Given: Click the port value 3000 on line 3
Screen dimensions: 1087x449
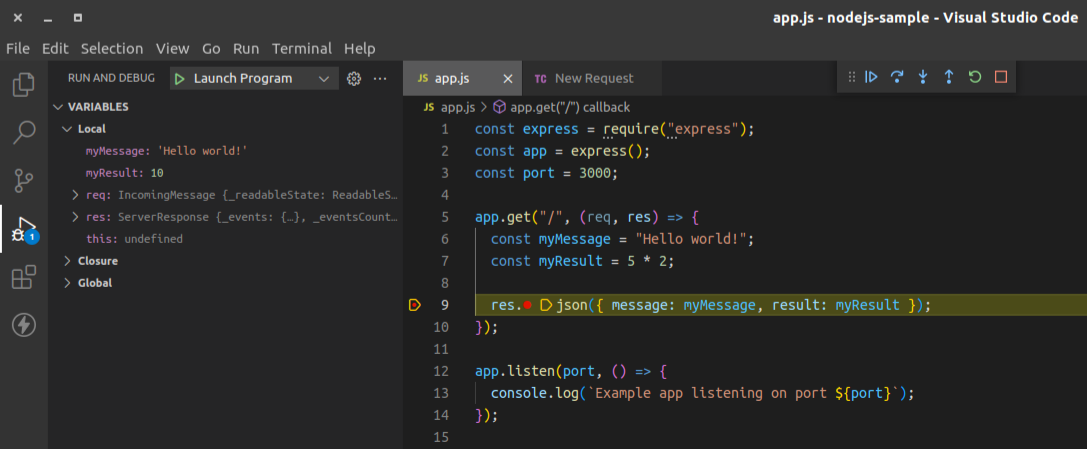Looking at the screenshot, I should tap(595, 173).
